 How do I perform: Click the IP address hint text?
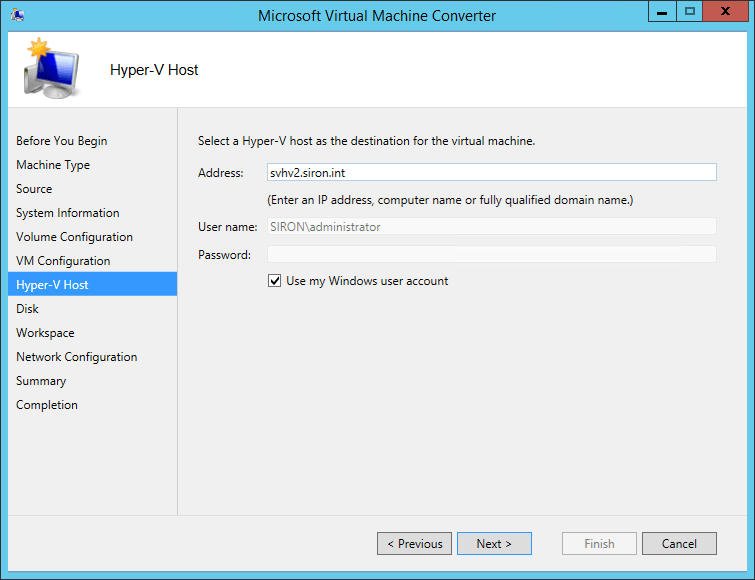point(450,200)
